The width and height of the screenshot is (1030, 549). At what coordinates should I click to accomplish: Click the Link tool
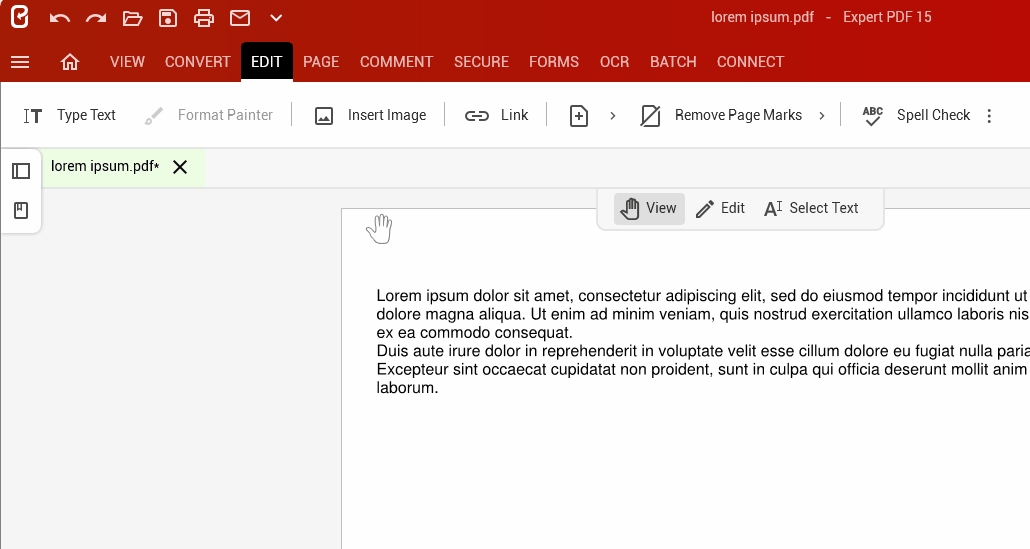coord(496,116)
